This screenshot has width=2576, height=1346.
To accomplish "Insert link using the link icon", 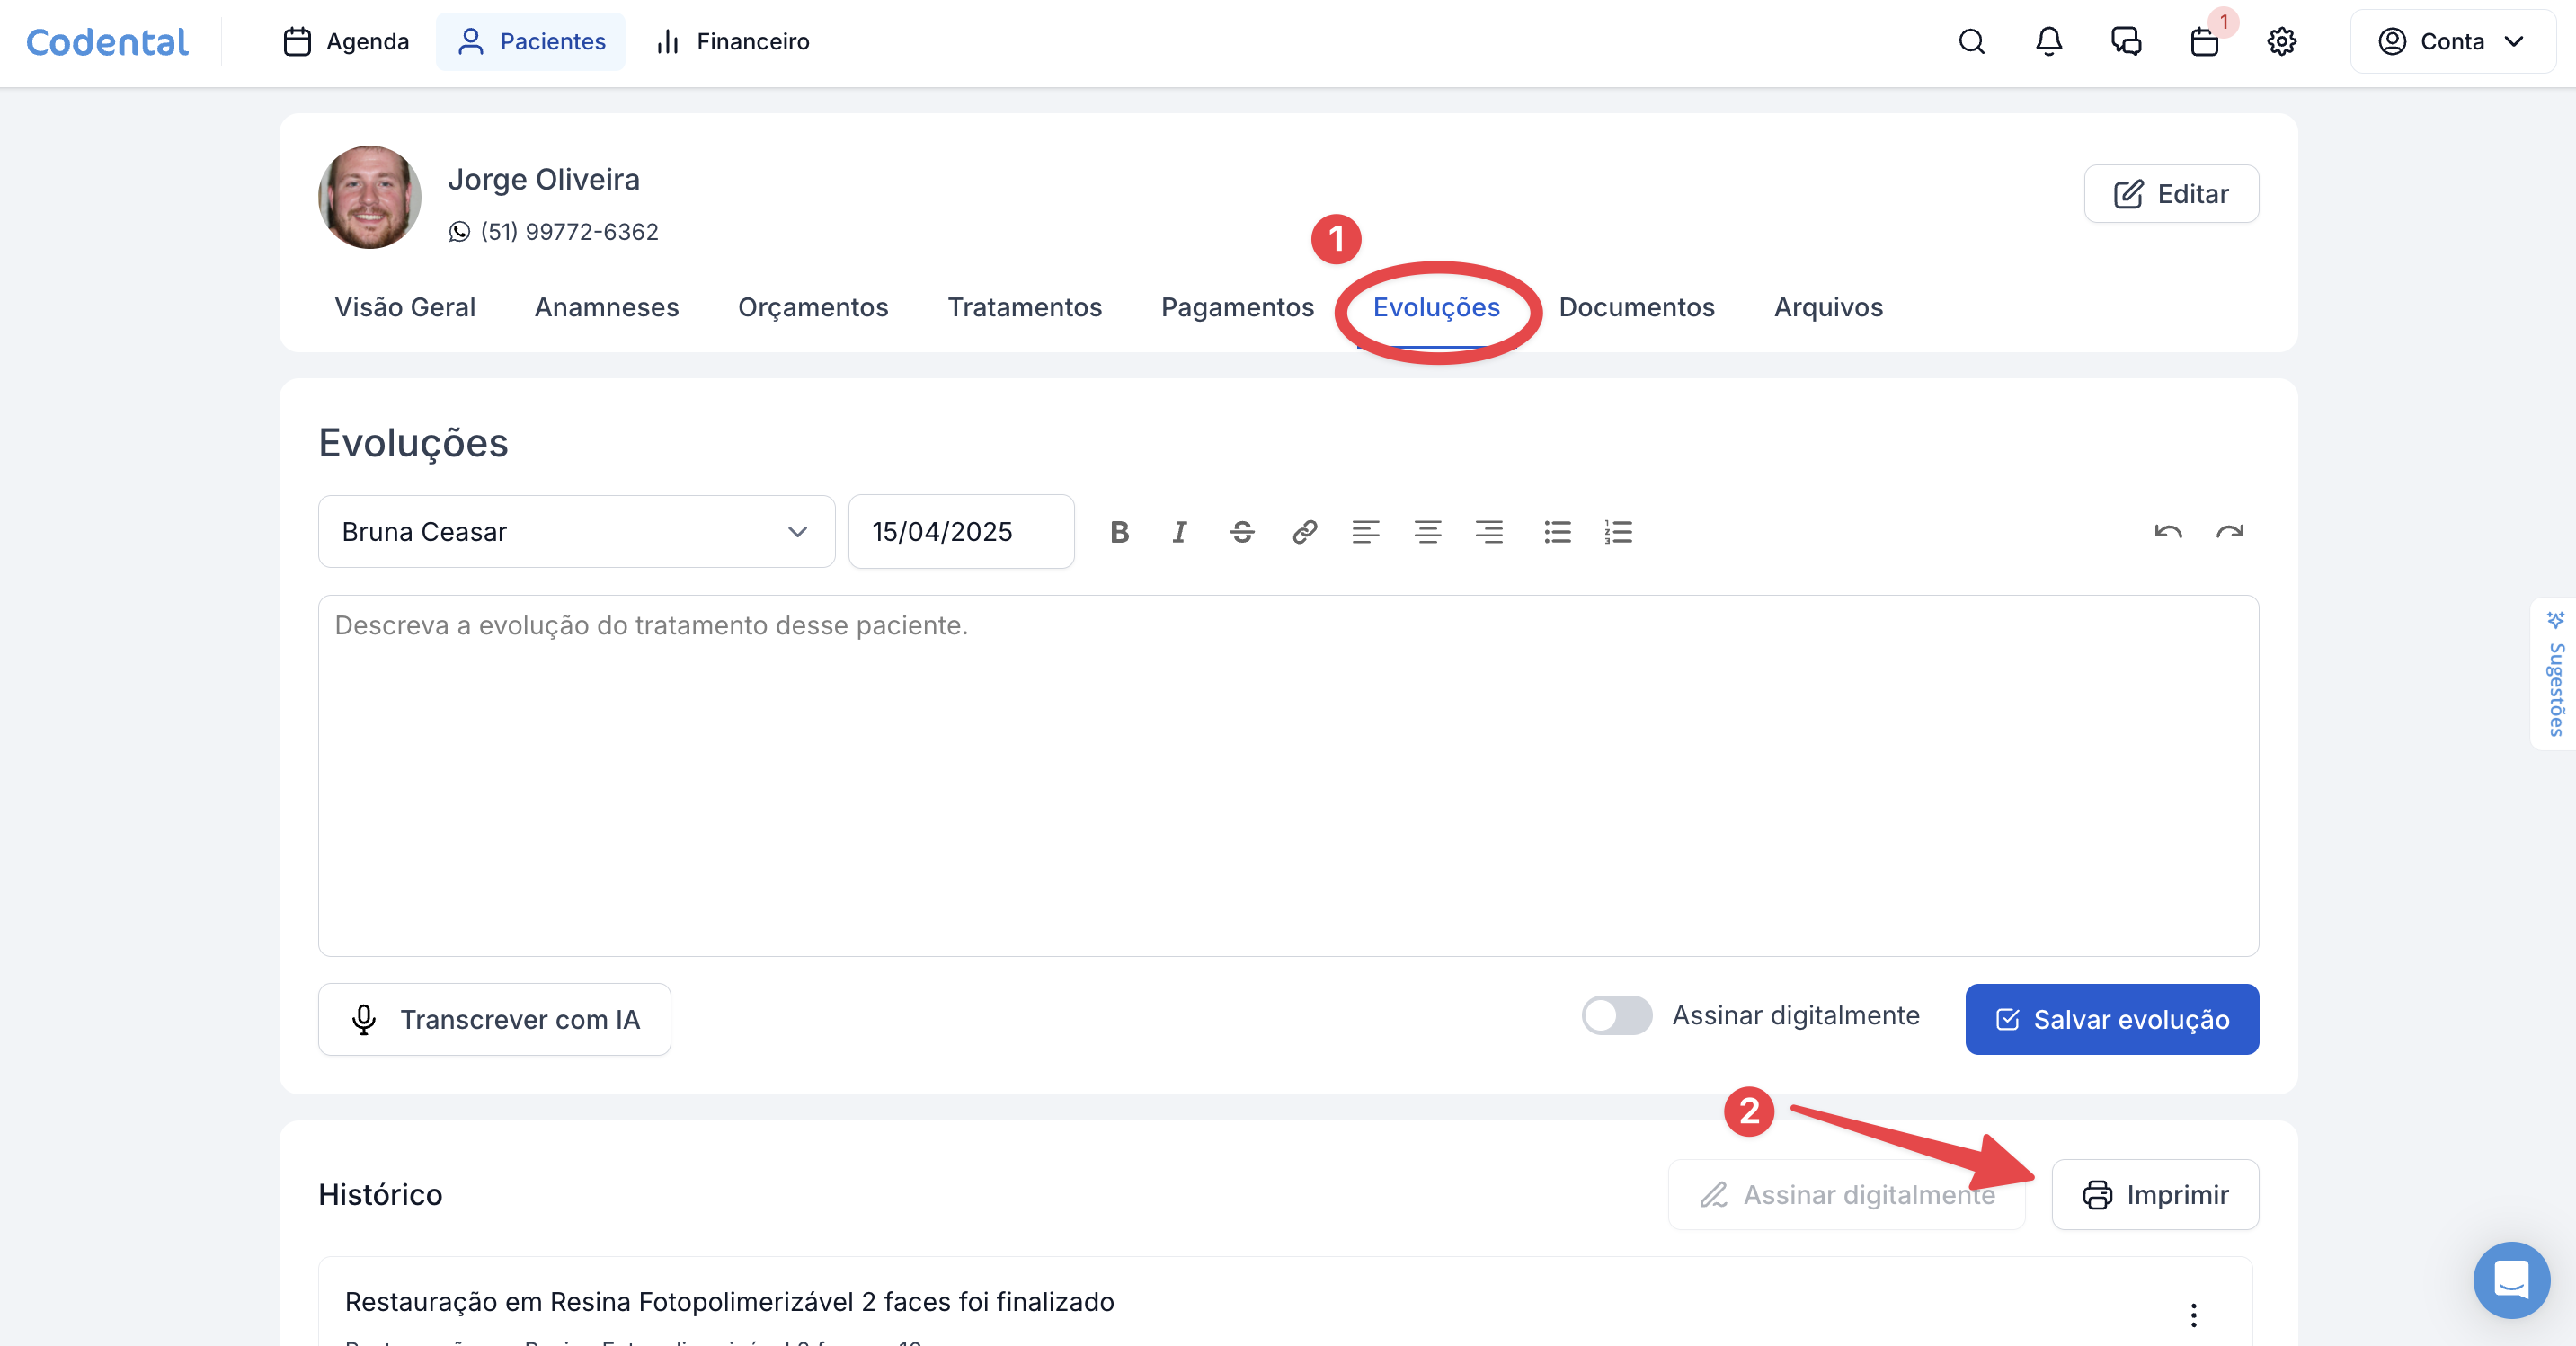I will click(x=1304, y=532).
